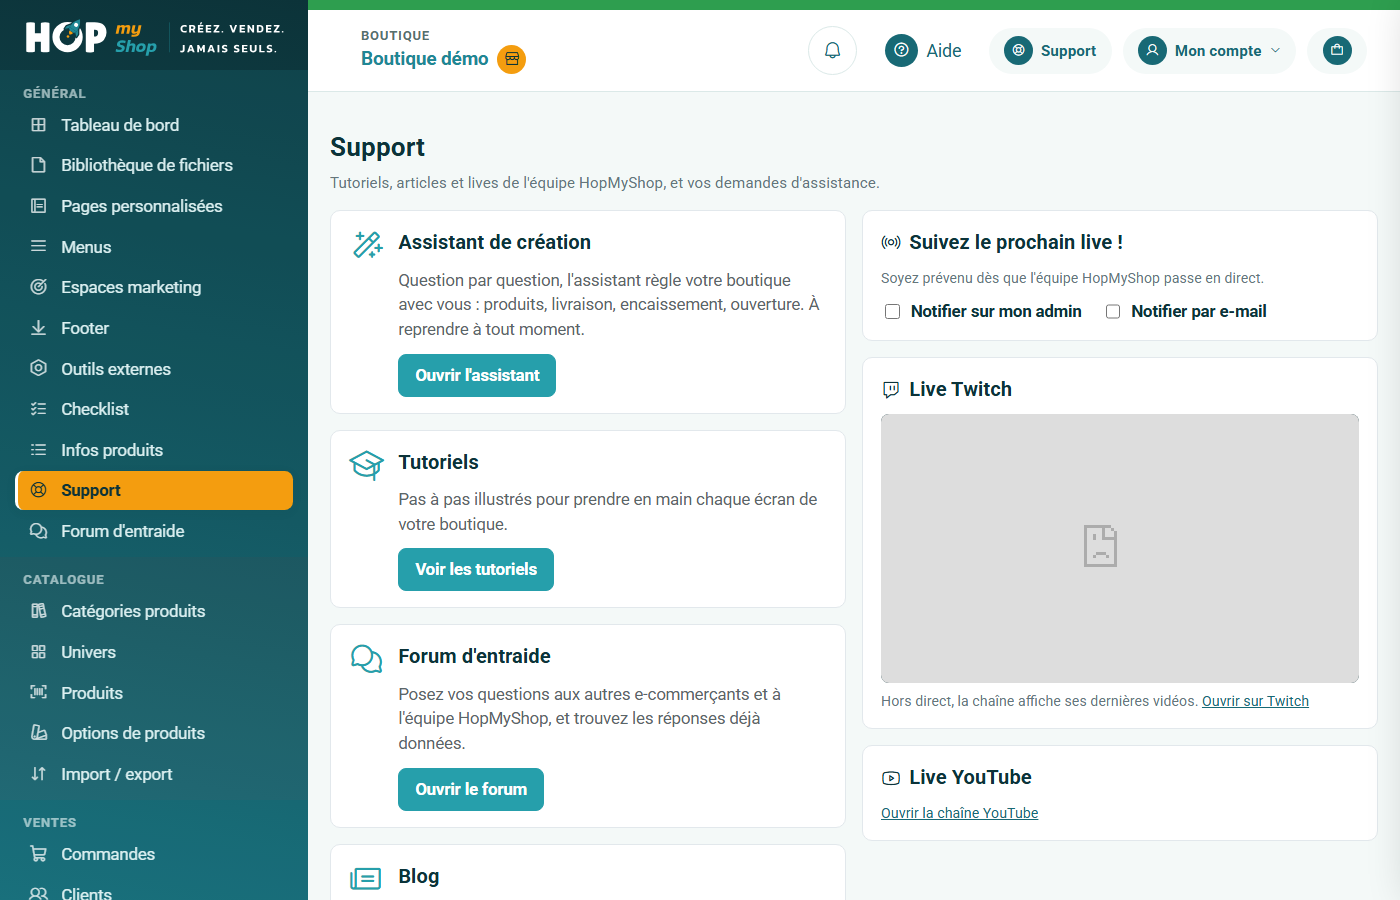Click the HopMyShop logo

click(91, 37)
